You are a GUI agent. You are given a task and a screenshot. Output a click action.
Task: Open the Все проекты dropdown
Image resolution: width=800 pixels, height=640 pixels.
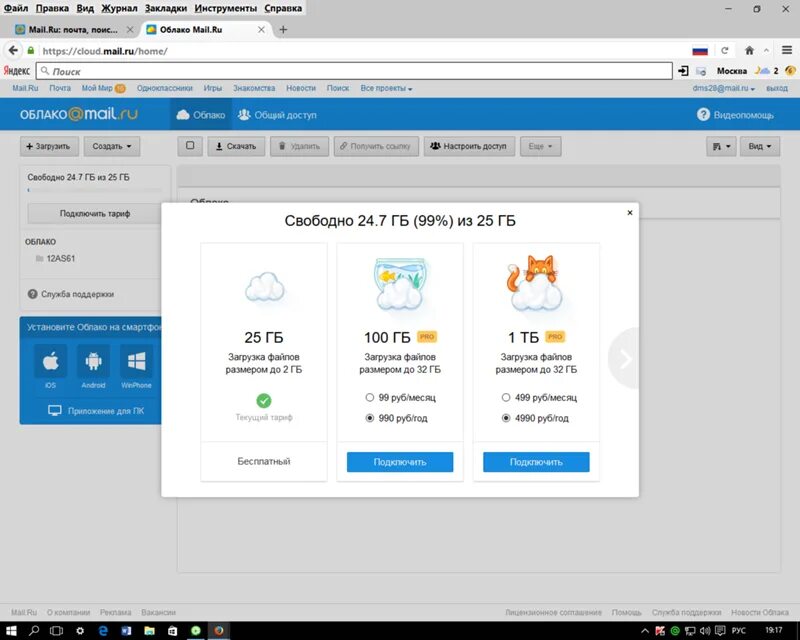[x=386, y=88]
